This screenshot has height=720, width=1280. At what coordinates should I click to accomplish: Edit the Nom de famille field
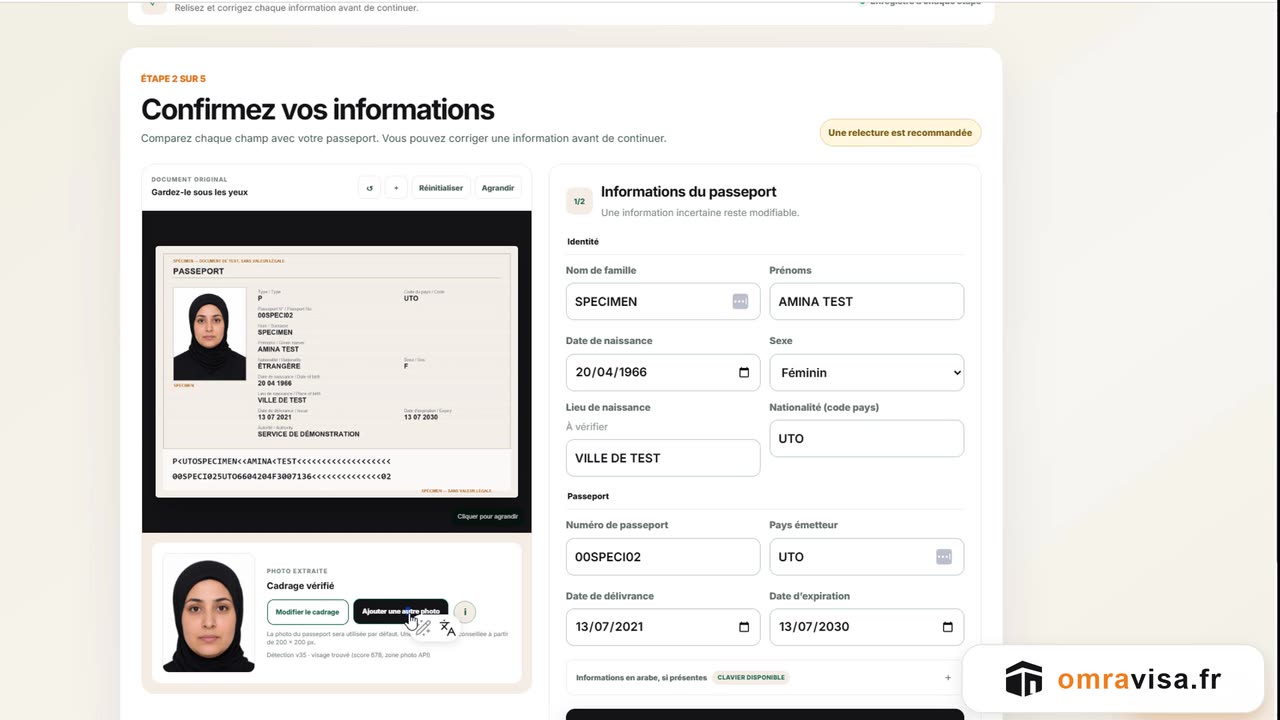click(x=663, y=301)
